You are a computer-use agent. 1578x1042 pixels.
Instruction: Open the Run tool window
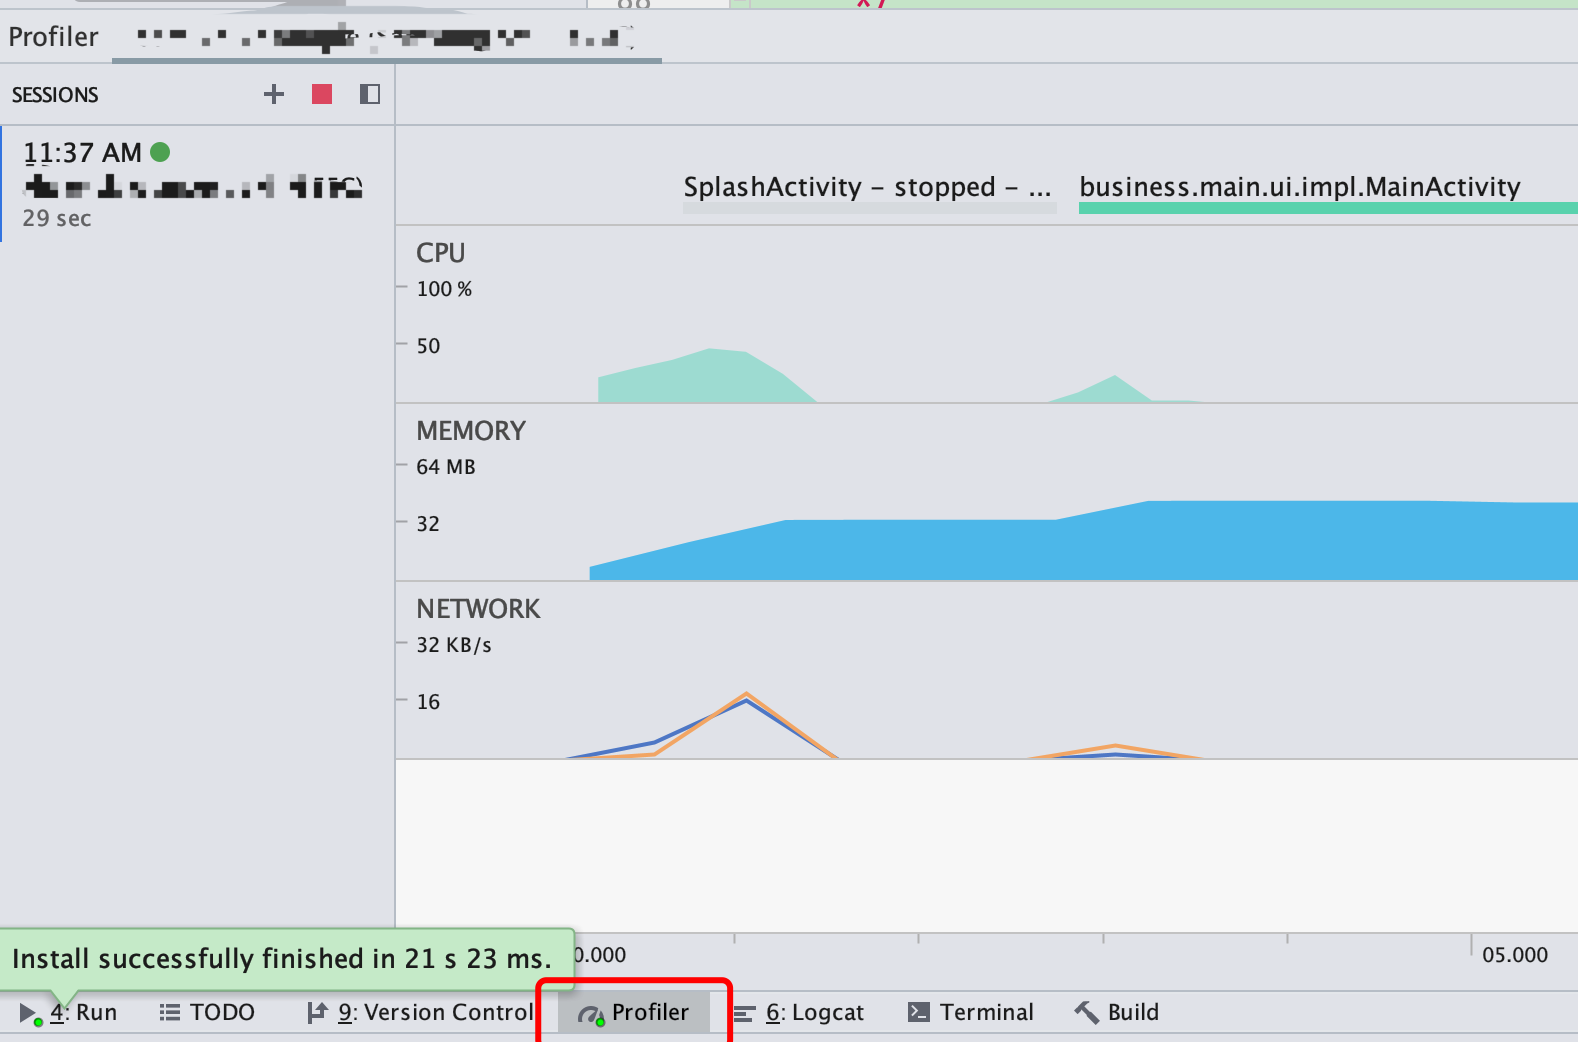tap(68, 1013)
